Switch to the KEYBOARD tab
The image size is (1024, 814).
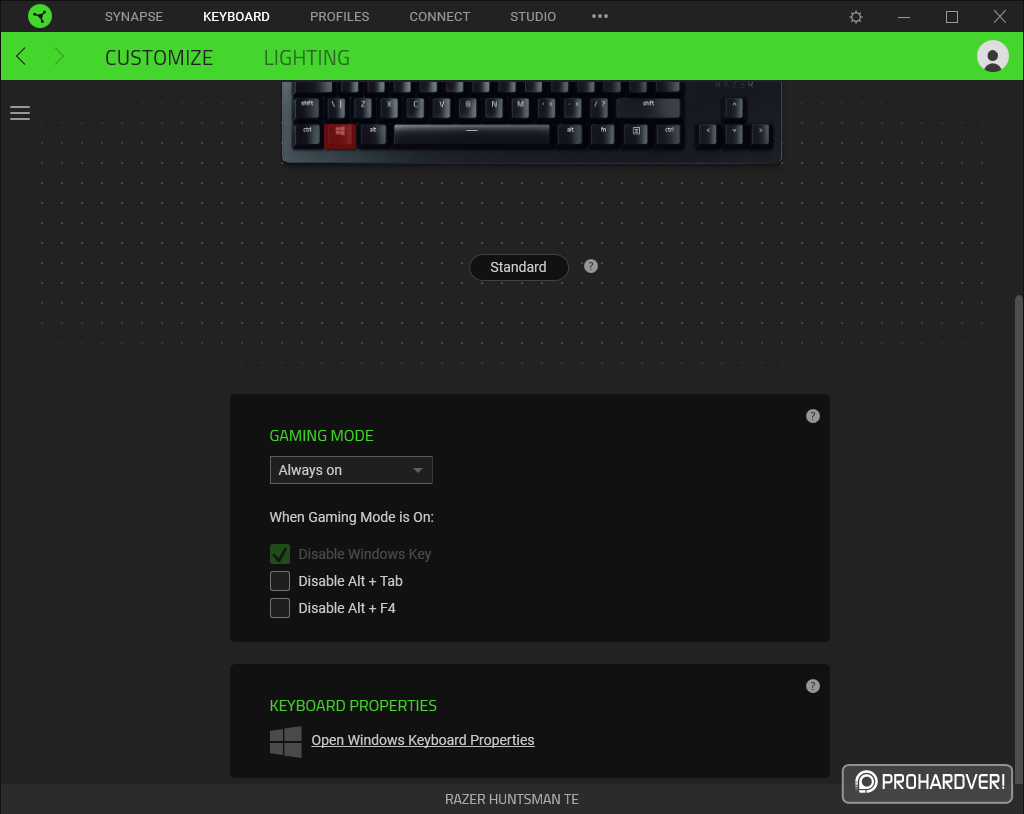pos(236,16)
